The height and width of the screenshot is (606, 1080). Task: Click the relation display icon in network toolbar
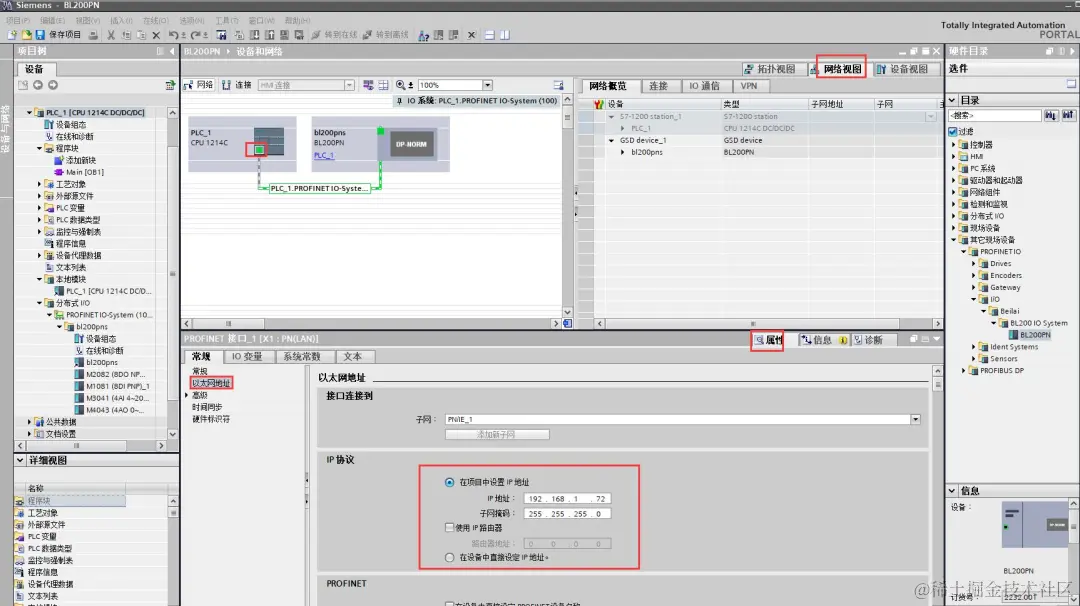tap(368, 85)
